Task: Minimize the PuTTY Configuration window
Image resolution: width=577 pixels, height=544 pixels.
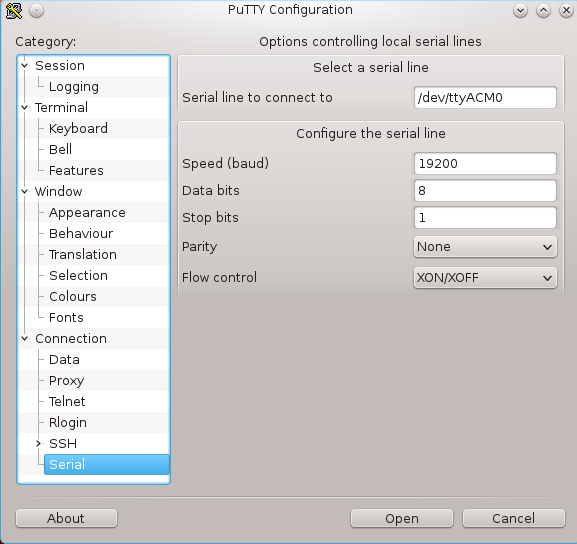Action: [520, 11]
